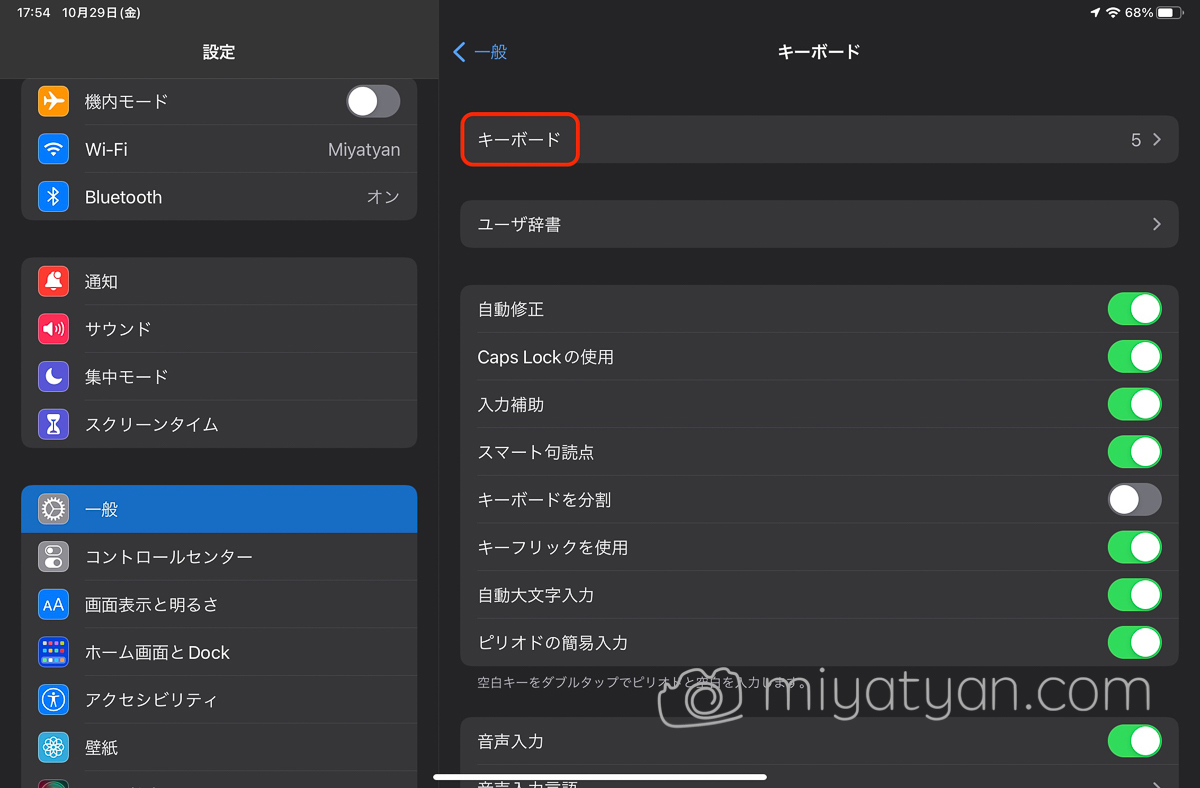Tap the コントロールセンター icon
Screen dimensions: 1200x788
[x=54, y=557]
